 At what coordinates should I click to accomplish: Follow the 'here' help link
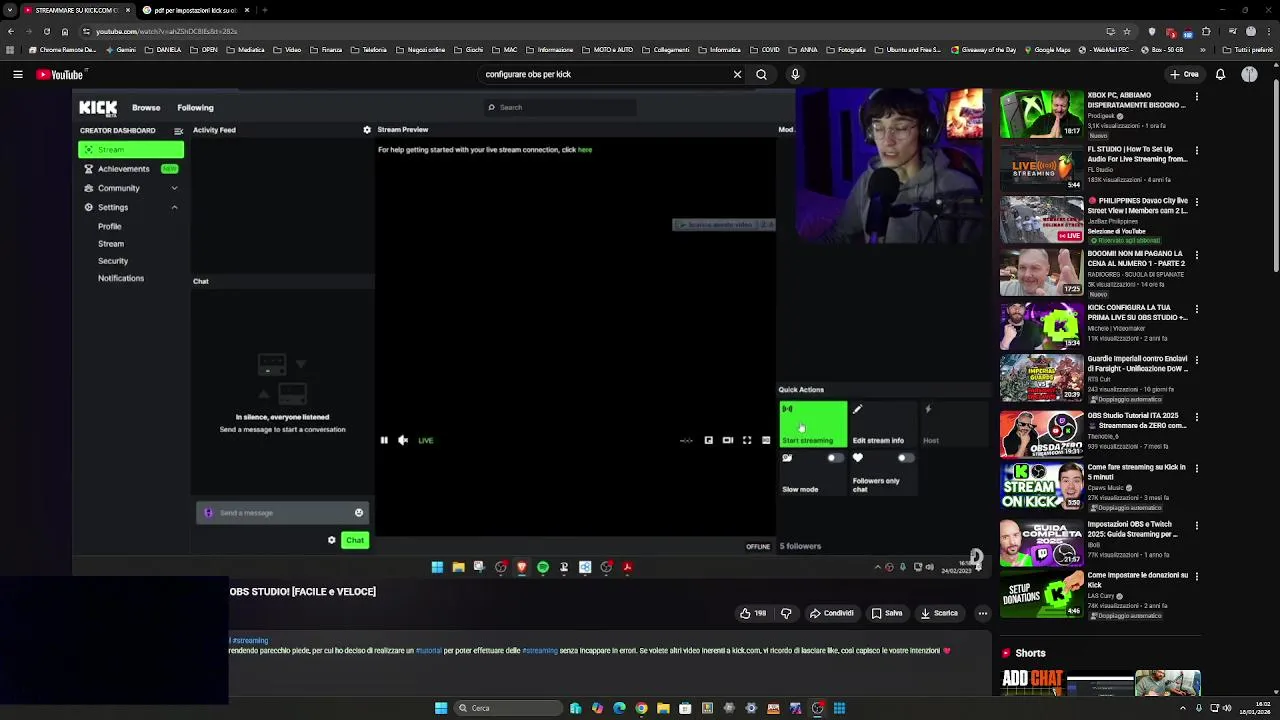click(x=585, y=150)
